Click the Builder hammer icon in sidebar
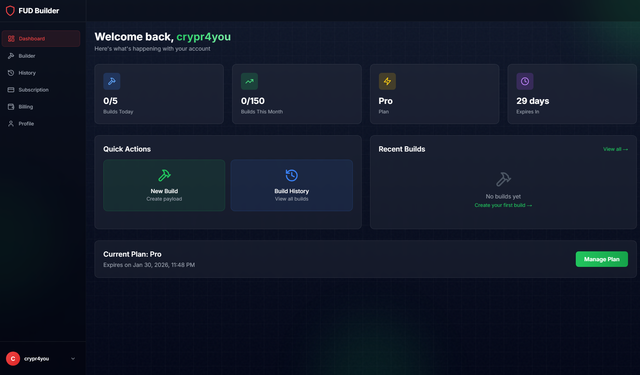The image size is (640, 375). click(11, 56)
